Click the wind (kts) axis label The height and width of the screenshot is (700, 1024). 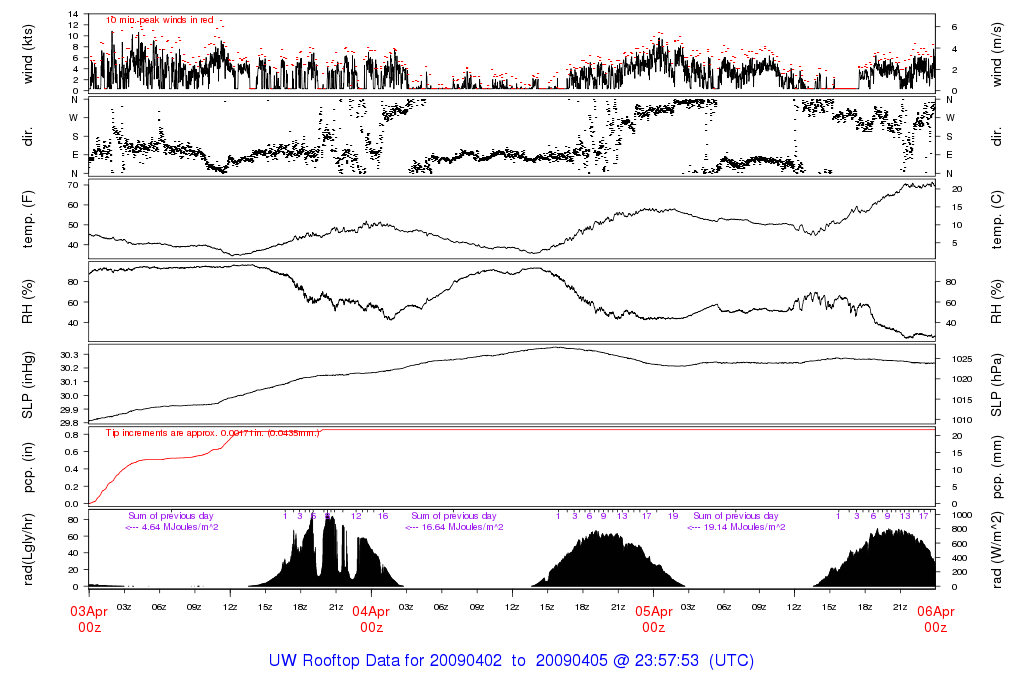point(27,54)
